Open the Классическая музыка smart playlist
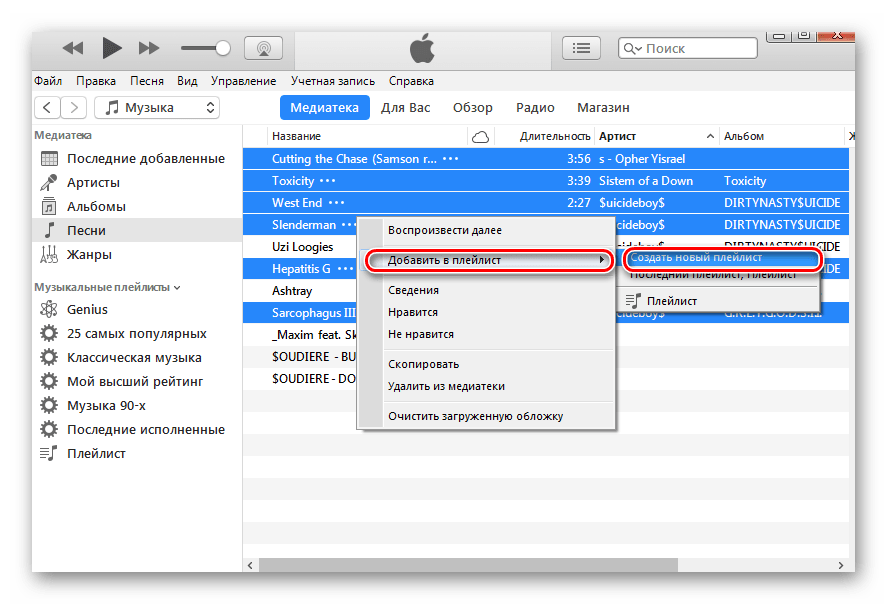The height and width of the screenshot is (605, 887). click(137, 358)
